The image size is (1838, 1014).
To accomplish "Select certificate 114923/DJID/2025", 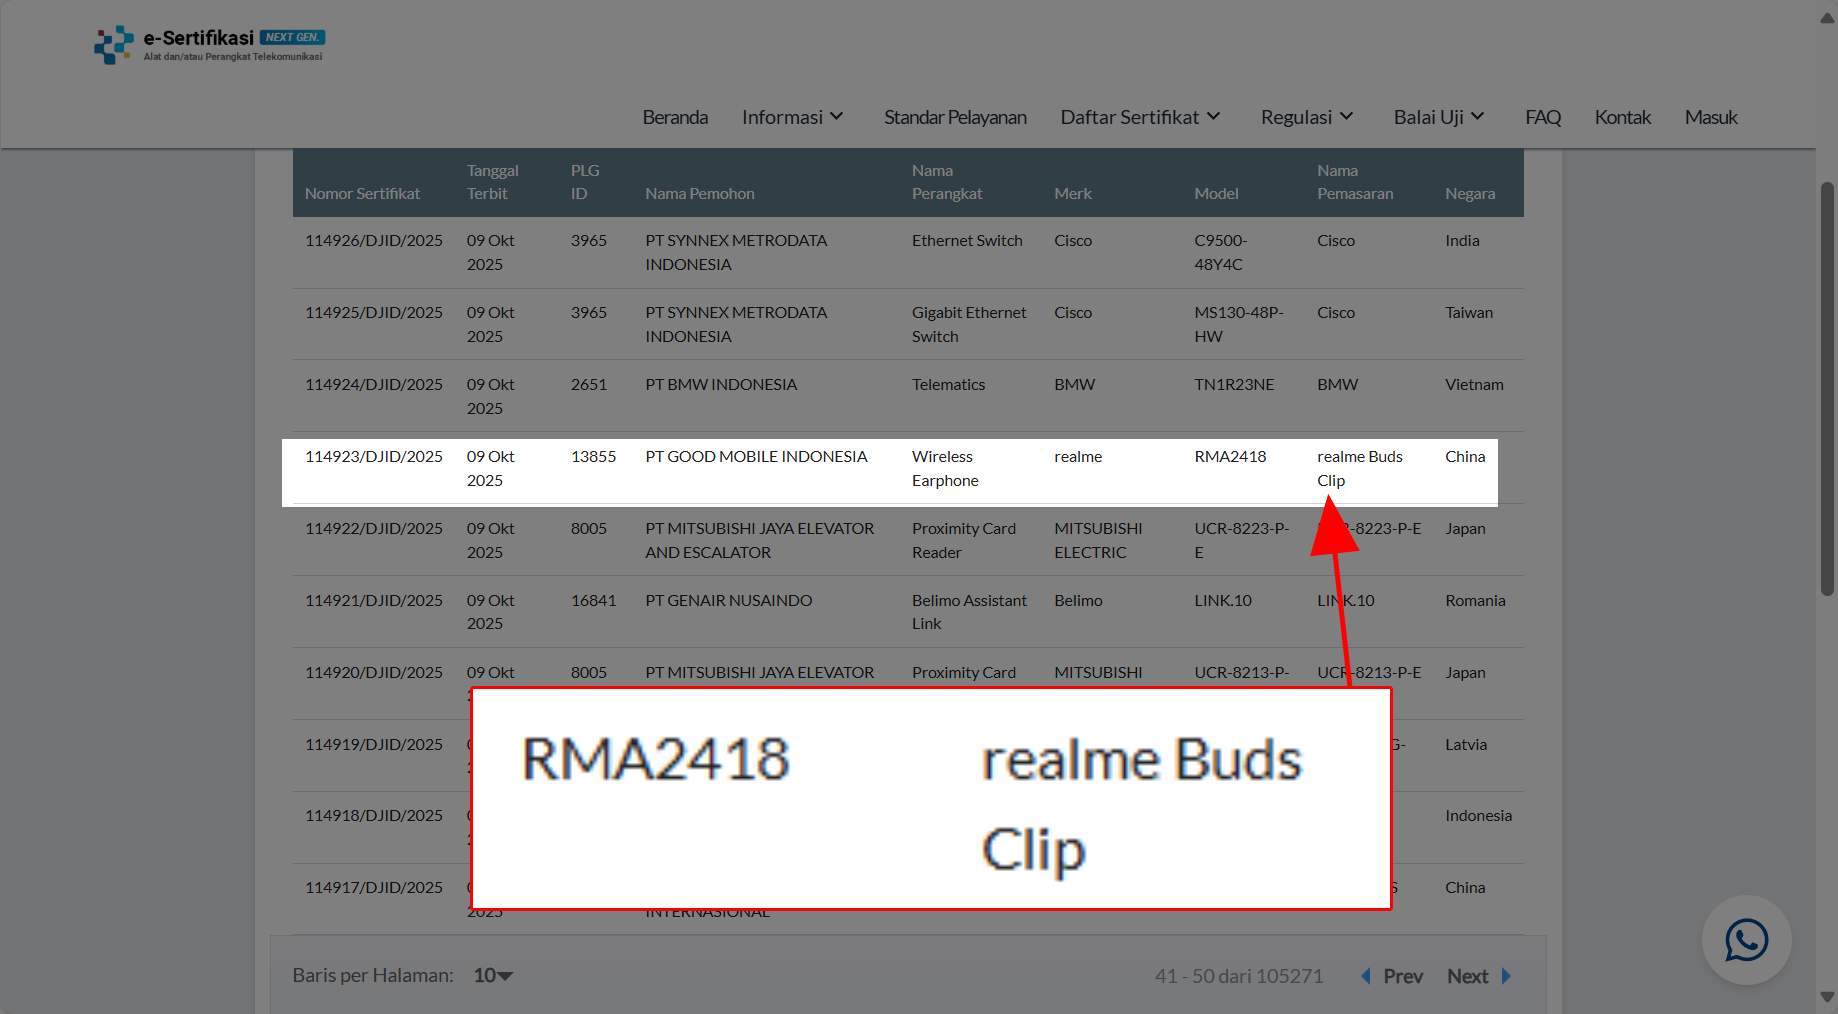I will coord(374,456).
